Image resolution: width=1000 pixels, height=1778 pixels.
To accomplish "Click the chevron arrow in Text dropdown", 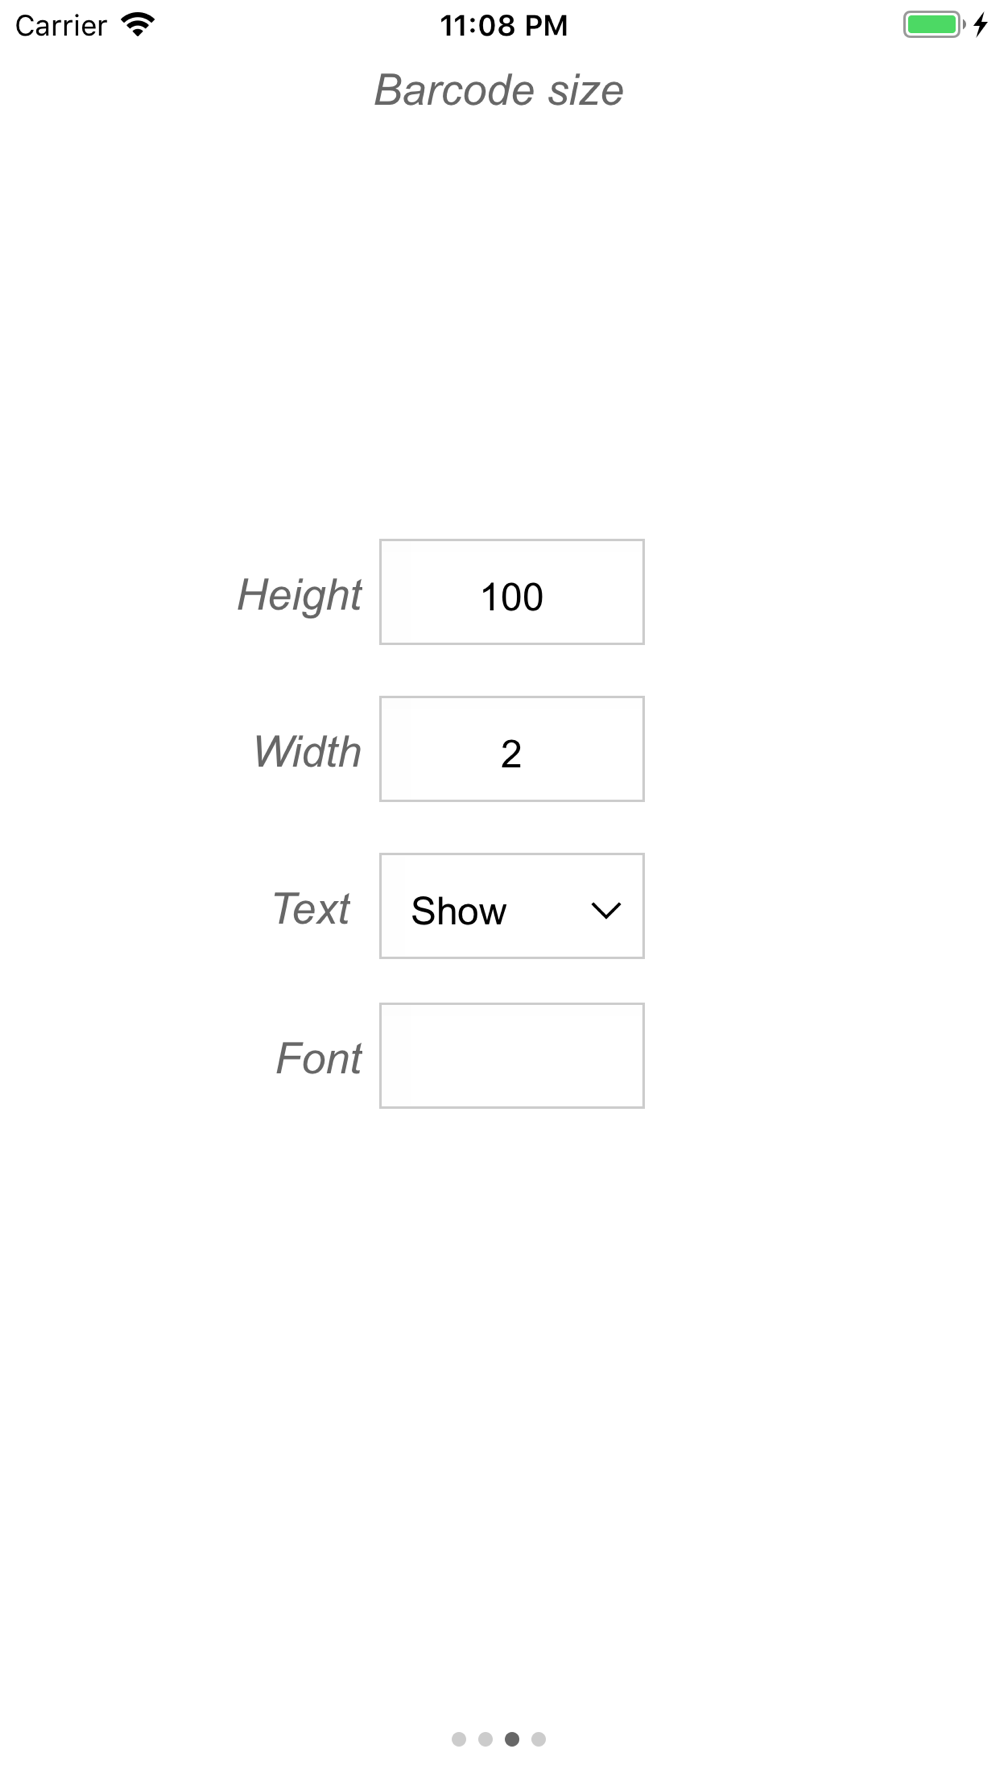I will click(x=606, y=910).
